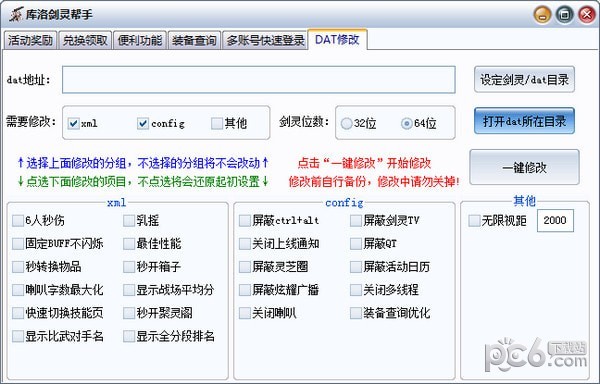Tick the 屏蔽灵芝圈 checkbox

245,267
